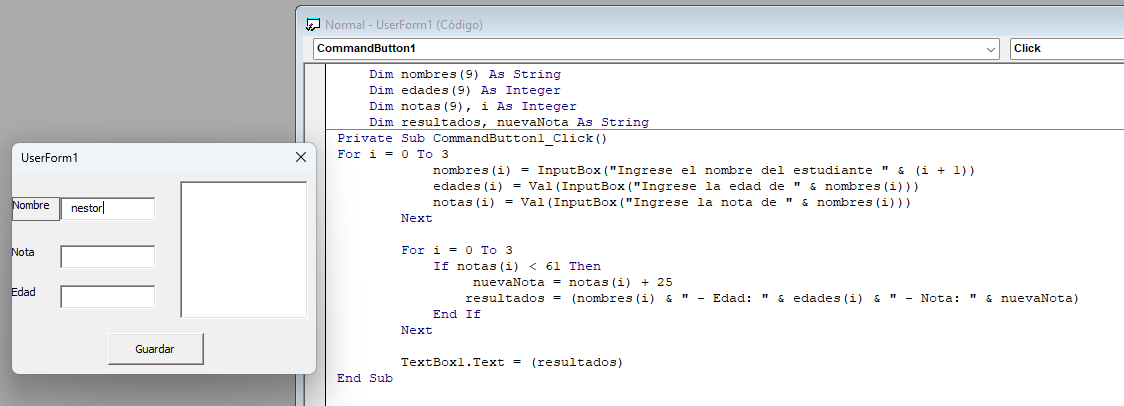This screenshot has height=406, width=1124.
Task: Click the nombres(i) = InputBox line
Action: 704,170
